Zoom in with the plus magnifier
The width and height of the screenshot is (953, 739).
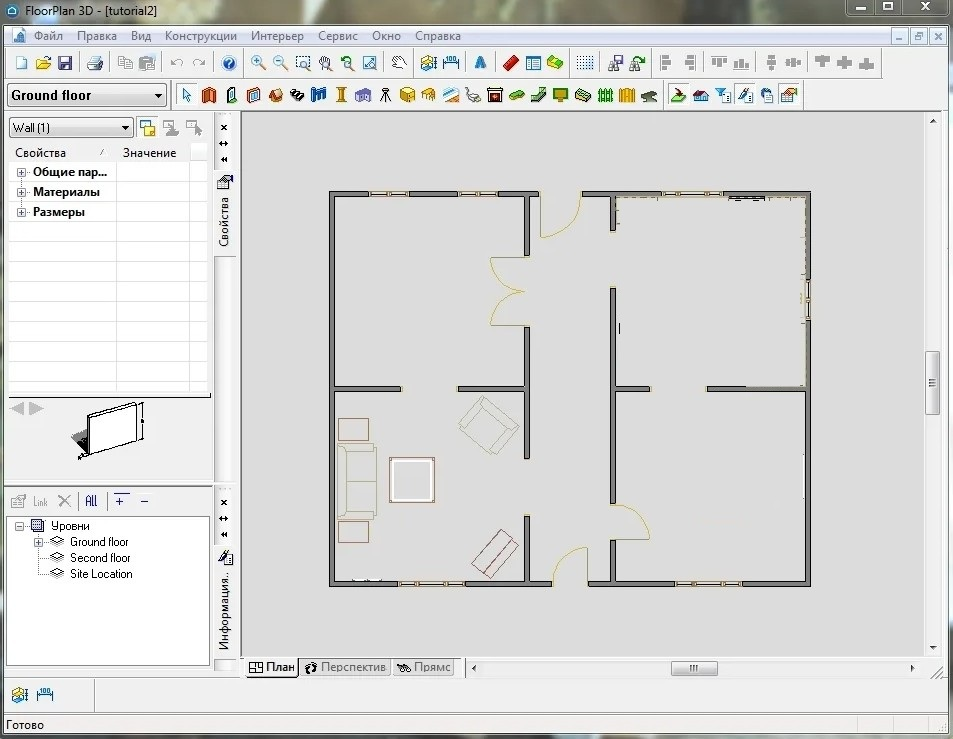click(x=258, y=63)
